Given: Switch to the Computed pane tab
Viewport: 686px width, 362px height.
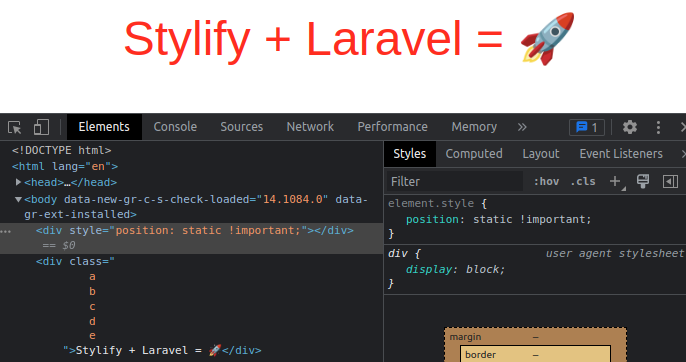Looking at the screenshot, I should click(x=474, y=154).
